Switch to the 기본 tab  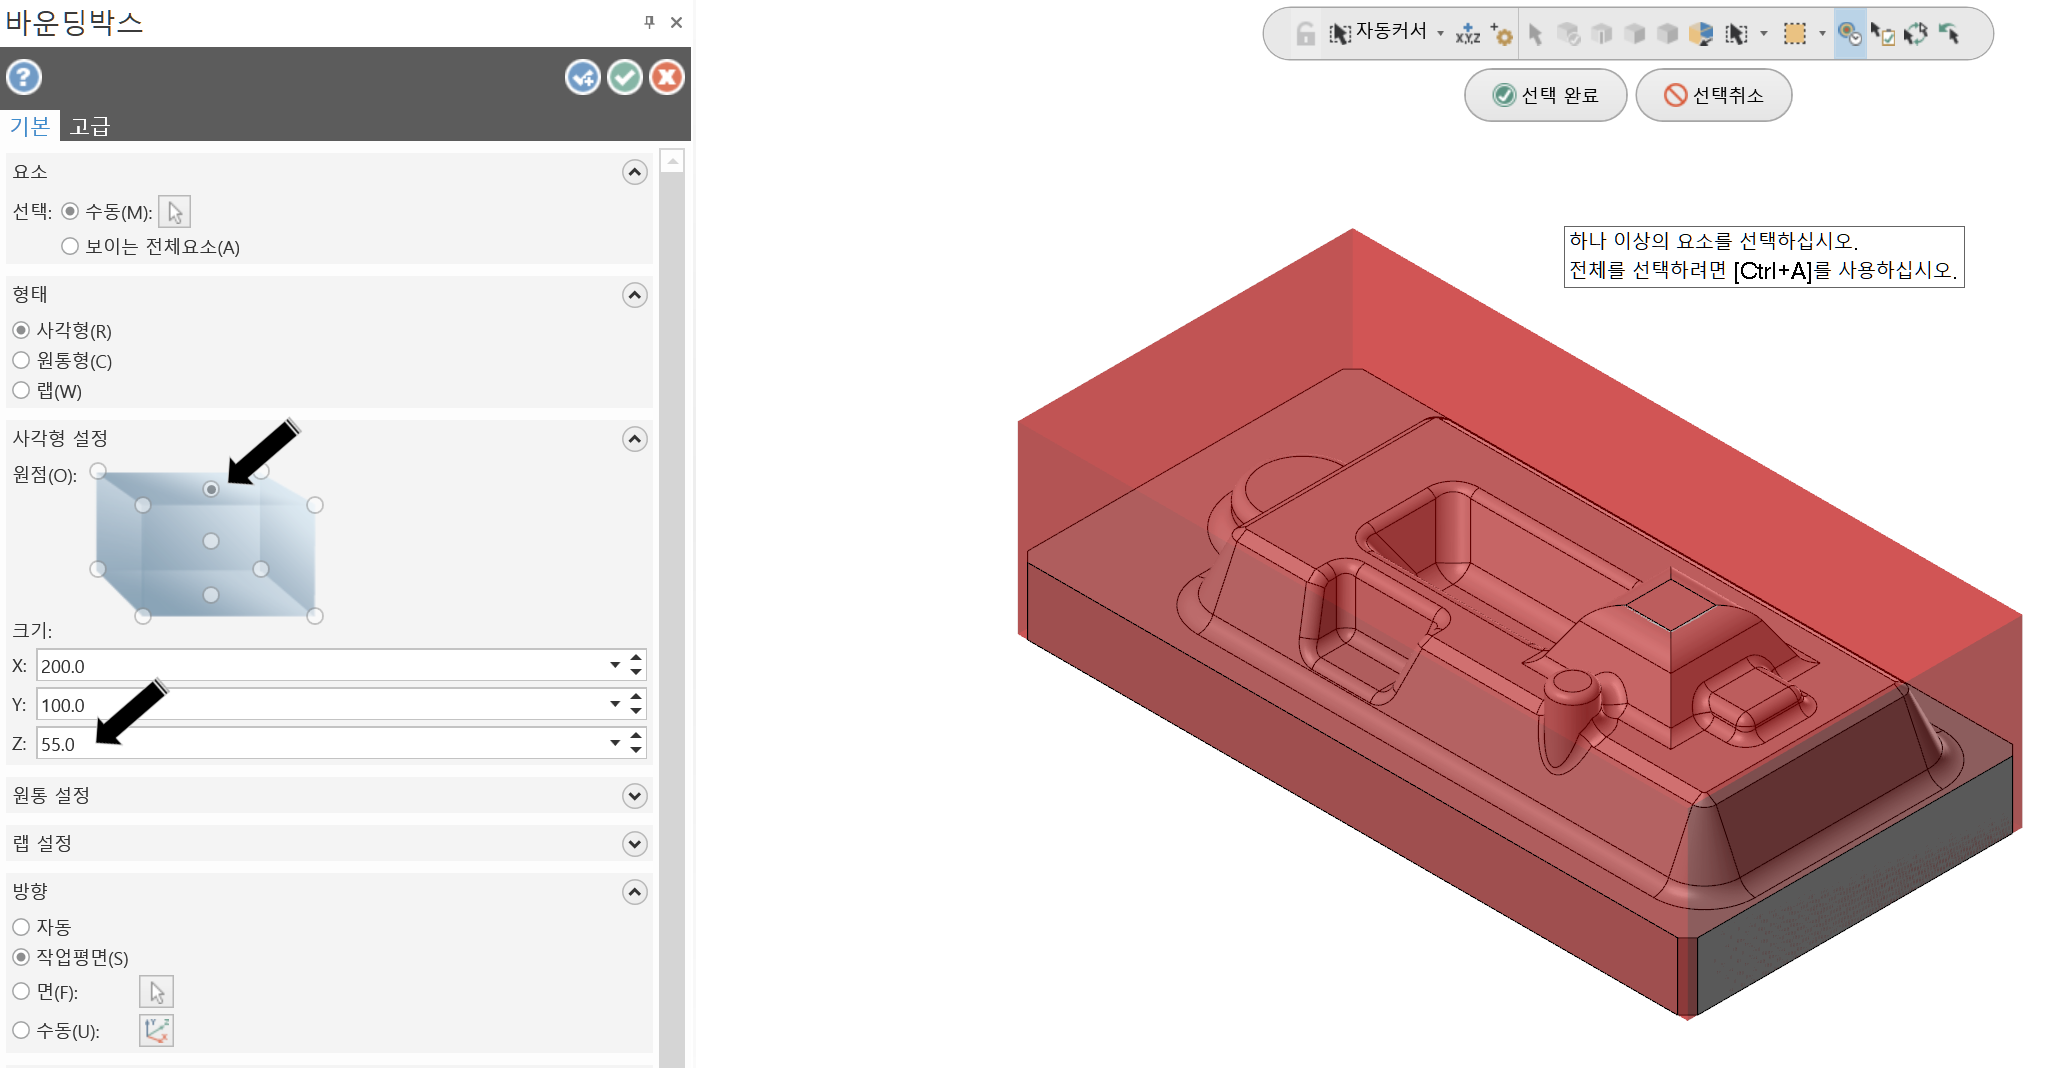click(x=30, y=126)
